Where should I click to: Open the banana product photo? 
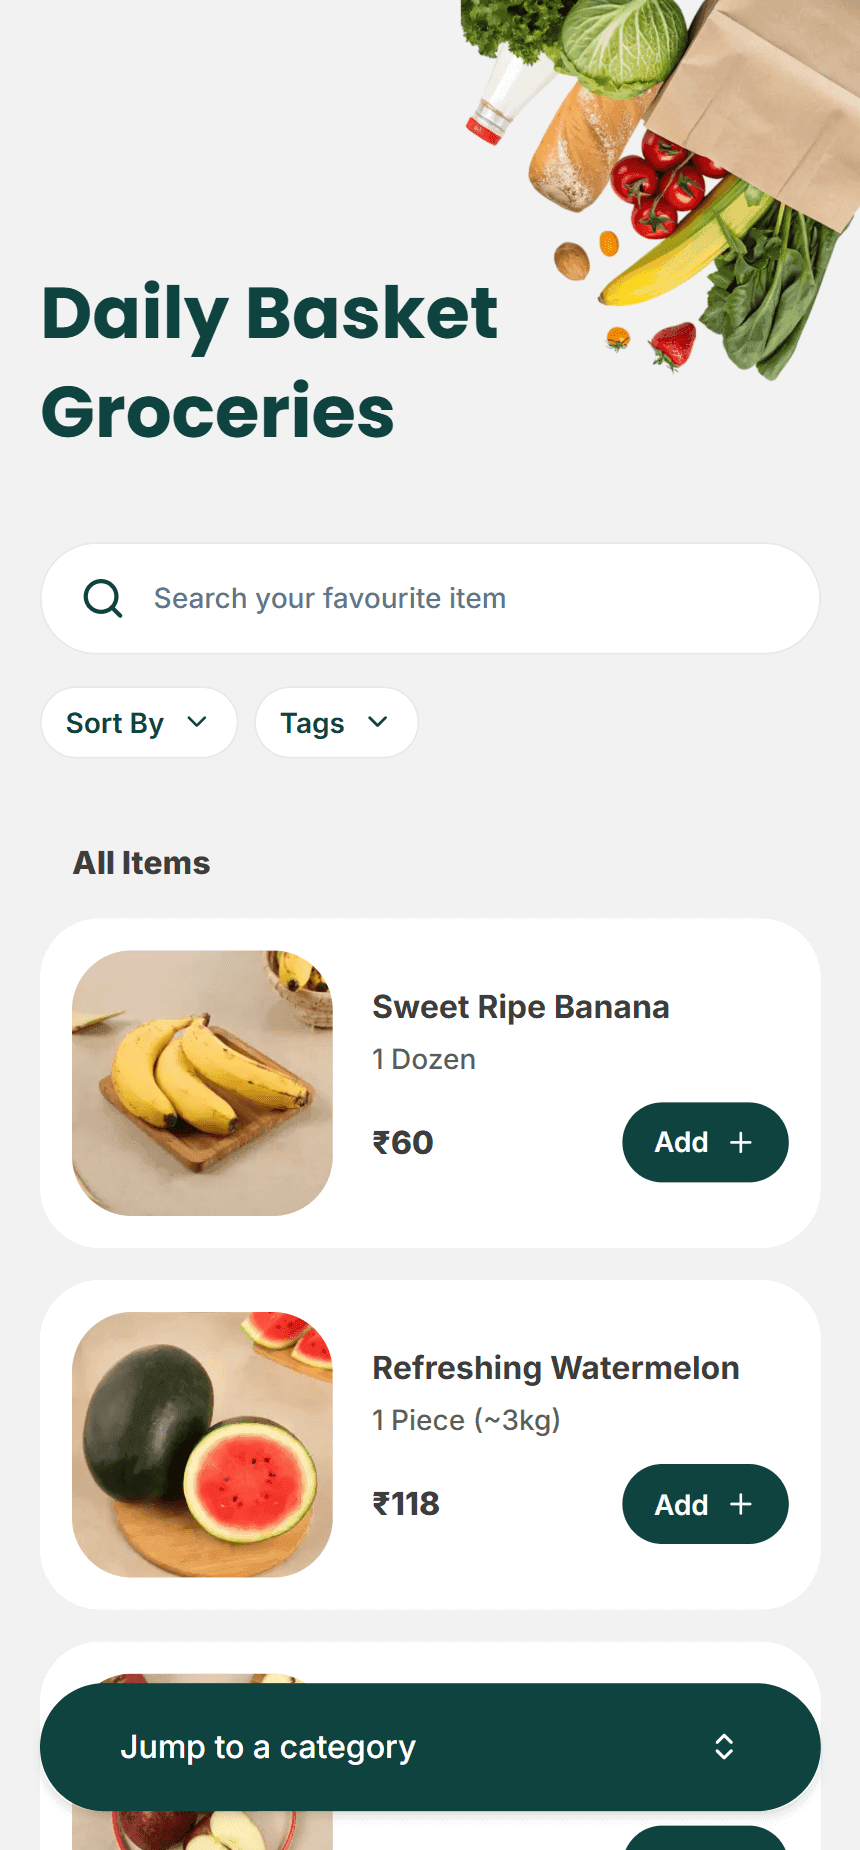point(202,1083)
